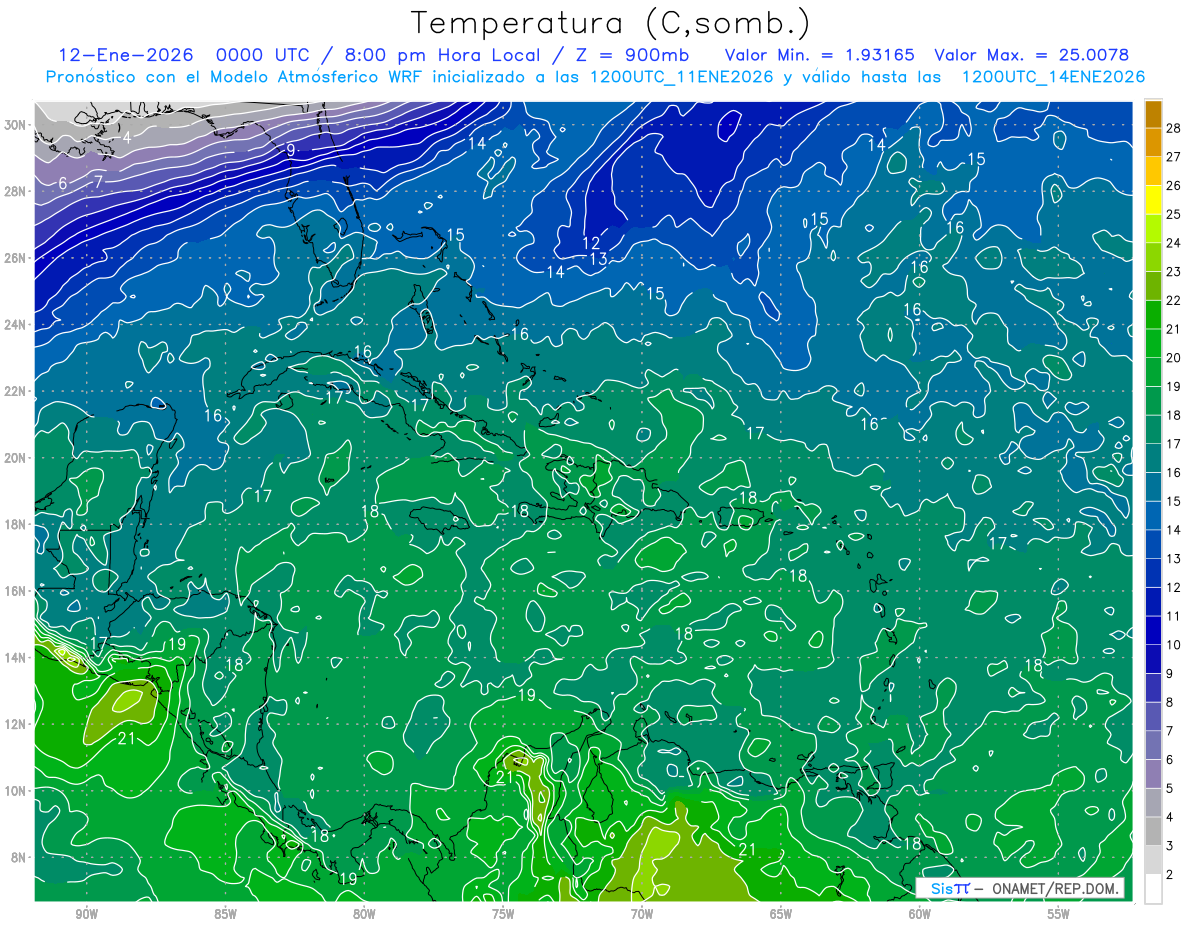The width and height of the screenshot is (1200, 927).
Task: Click the "Temperatura (C,somb.)" title
Action: coord(611,22)
